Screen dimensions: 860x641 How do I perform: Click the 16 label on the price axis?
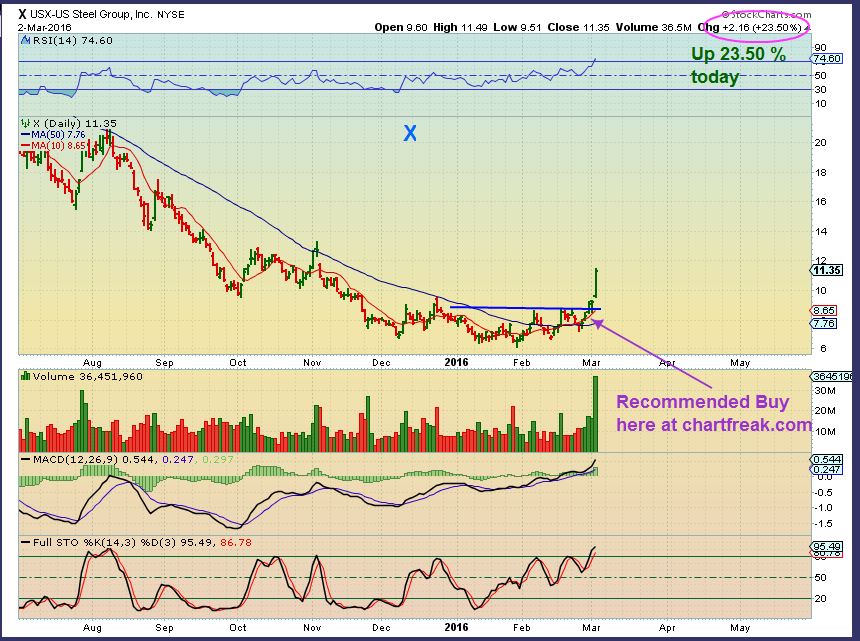tap(821, 202)
